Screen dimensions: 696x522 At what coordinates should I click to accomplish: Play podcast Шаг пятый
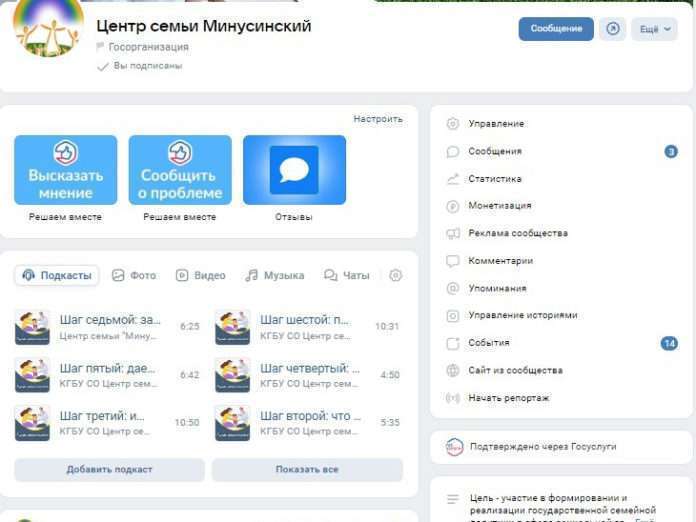point(32,376)
